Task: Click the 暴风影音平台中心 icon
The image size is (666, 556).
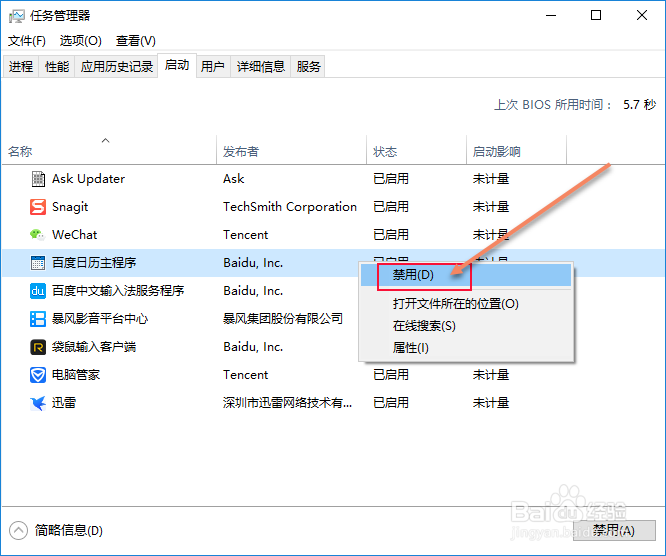Action: point(38,319)
